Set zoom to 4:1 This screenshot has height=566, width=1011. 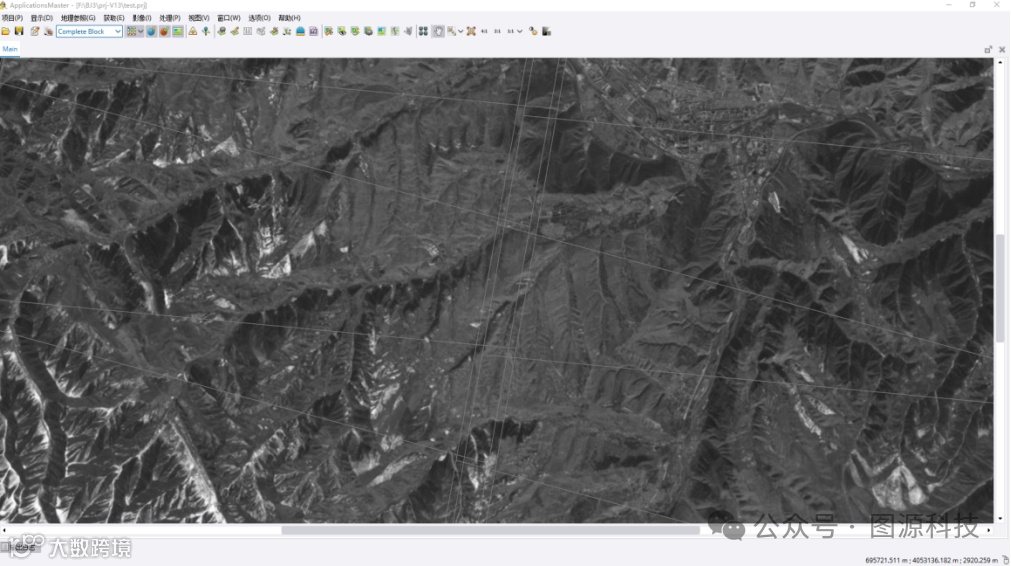pyautogui.click(x=484, y=31)
